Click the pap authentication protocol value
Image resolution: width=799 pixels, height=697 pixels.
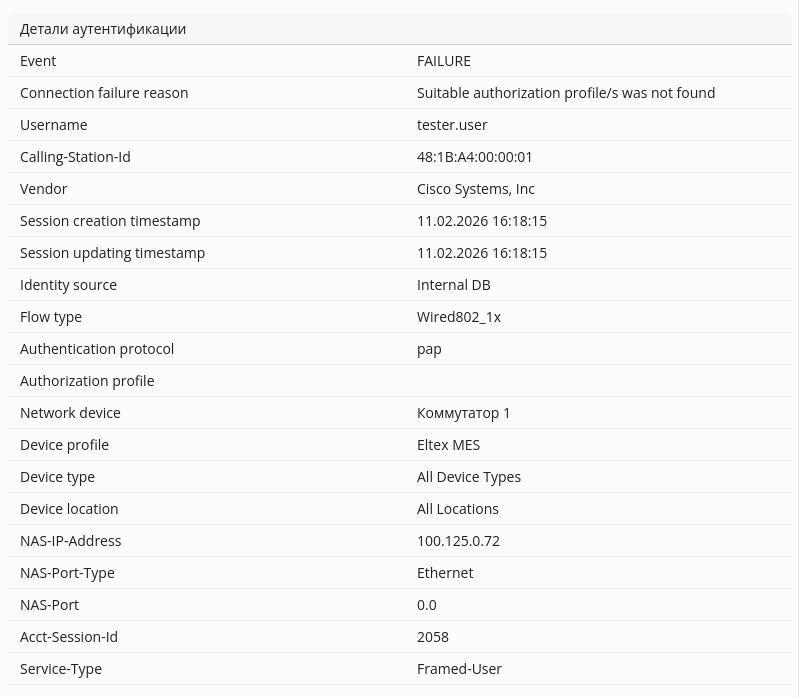[x=429, y=349]
